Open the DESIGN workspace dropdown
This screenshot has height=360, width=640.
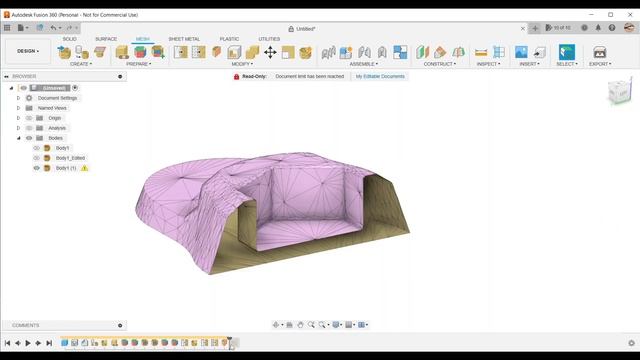pos(28,51)
